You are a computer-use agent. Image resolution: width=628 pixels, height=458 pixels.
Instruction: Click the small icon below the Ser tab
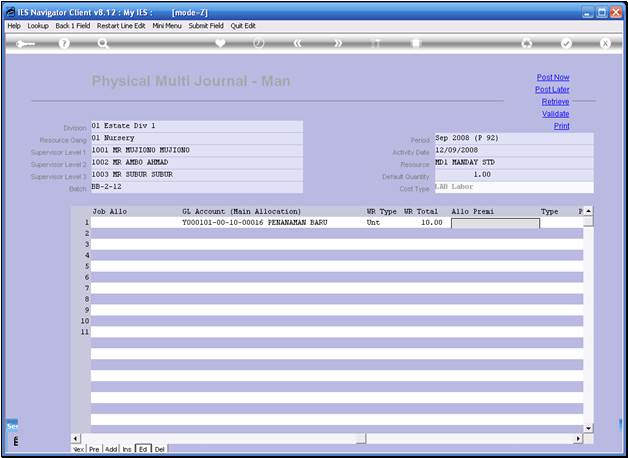click(15, 442)
